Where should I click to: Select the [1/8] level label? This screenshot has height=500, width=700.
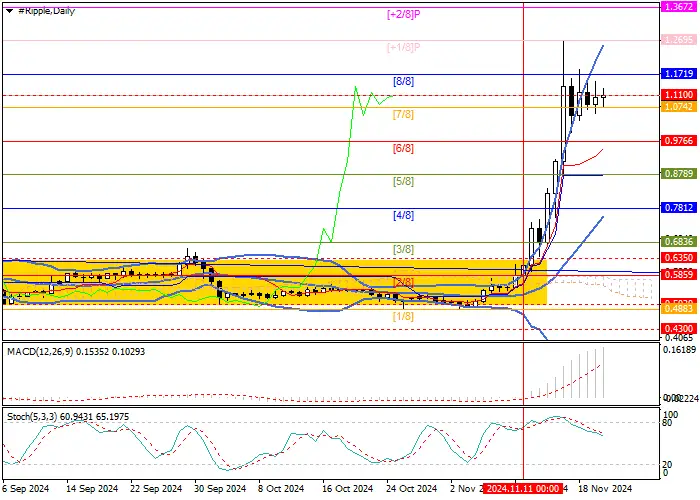point(404,317)
